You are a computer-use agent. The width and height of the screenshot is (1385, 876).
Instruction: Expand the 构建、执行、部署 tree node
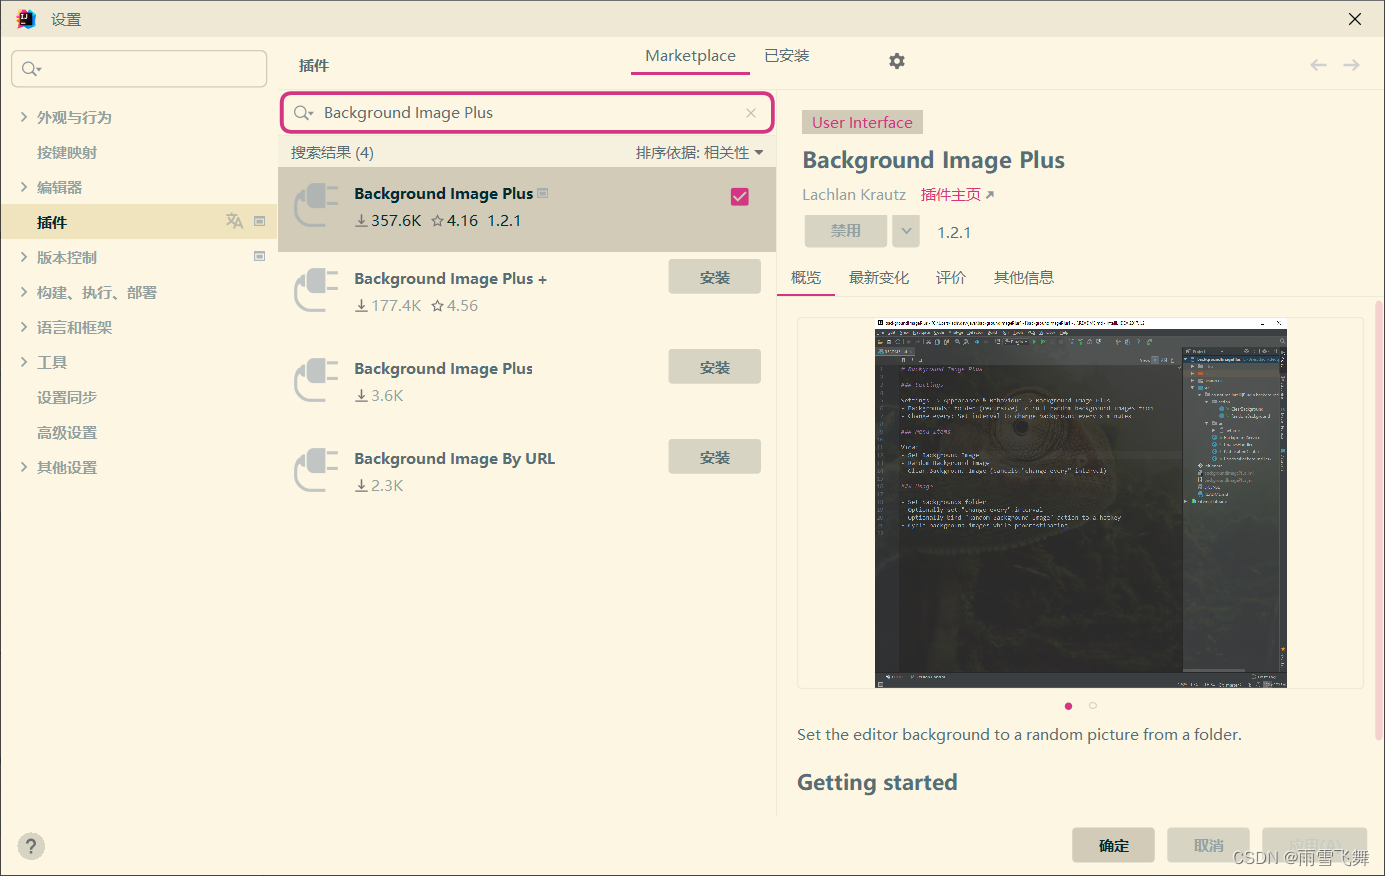pyautogui.click(x=24, y=292)
